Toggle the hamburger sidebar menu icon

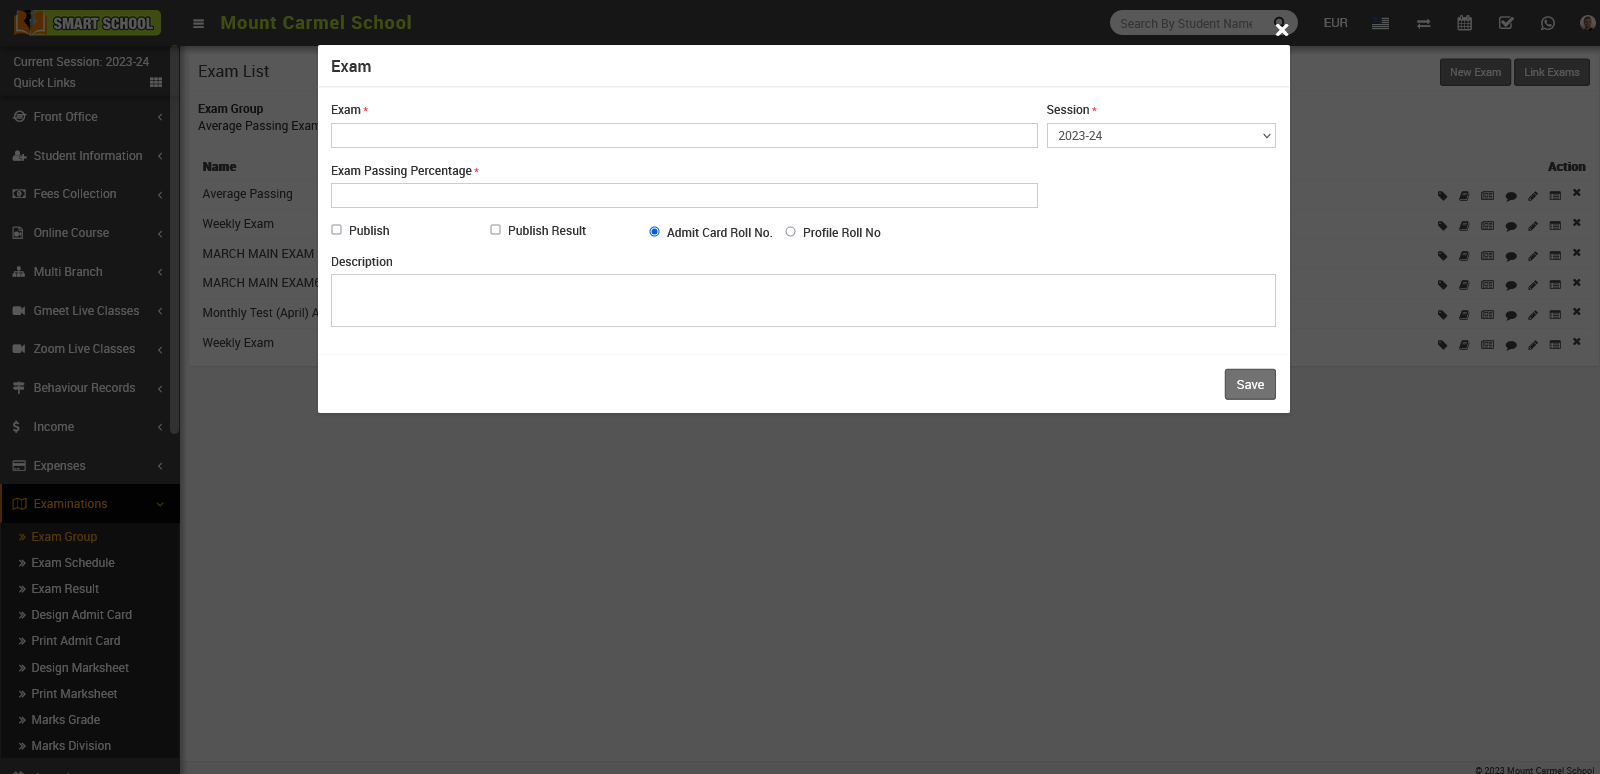tap(198, 23)
